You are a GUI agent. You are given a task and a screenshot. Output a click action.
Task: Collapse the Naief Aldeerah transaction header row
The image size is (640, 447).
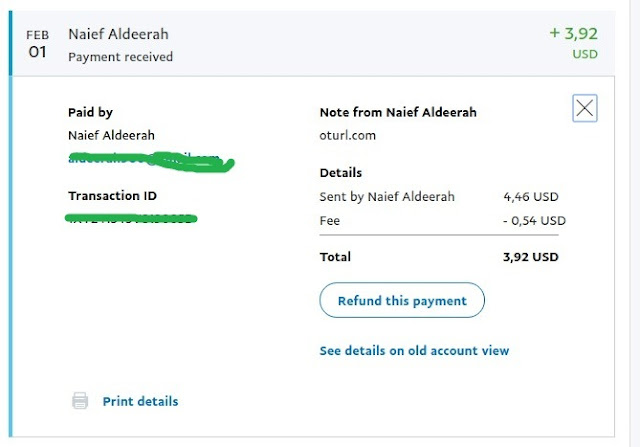[x=300, y=42]
